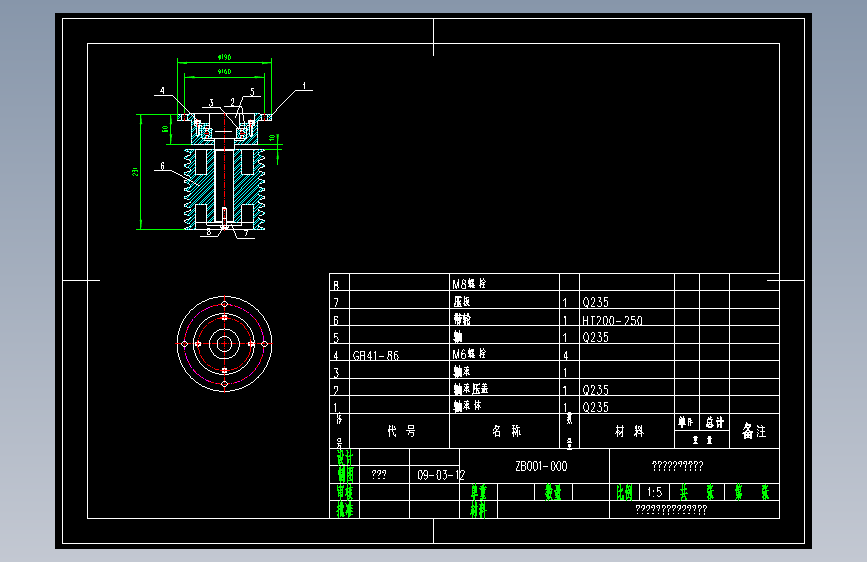
Task: Select part balloon number 5
Action: (253, 92)
